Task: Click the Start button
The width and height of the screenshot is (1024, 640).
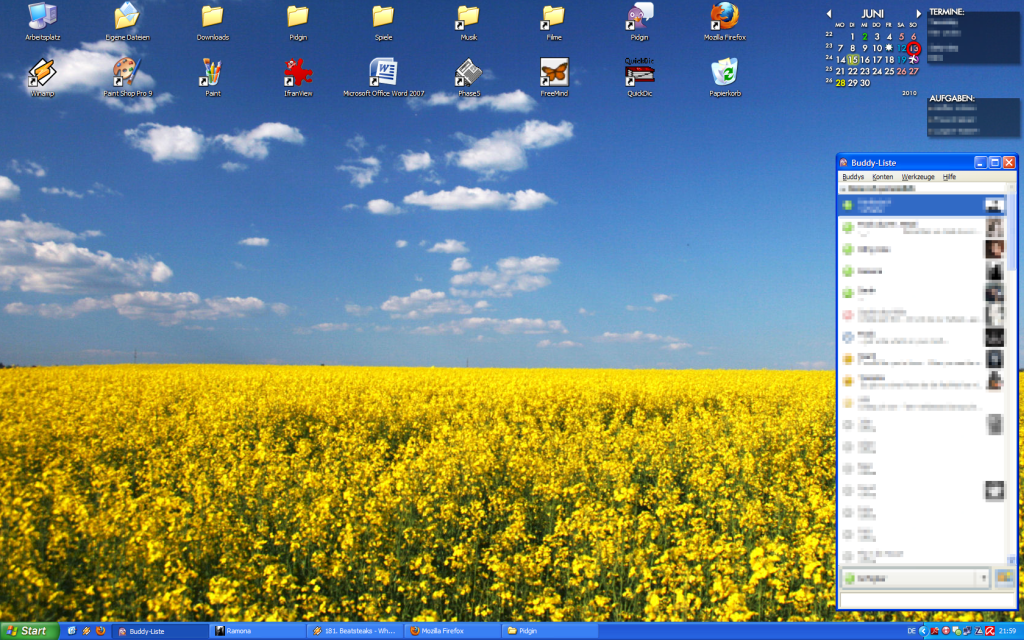Action: coord(28,631)
